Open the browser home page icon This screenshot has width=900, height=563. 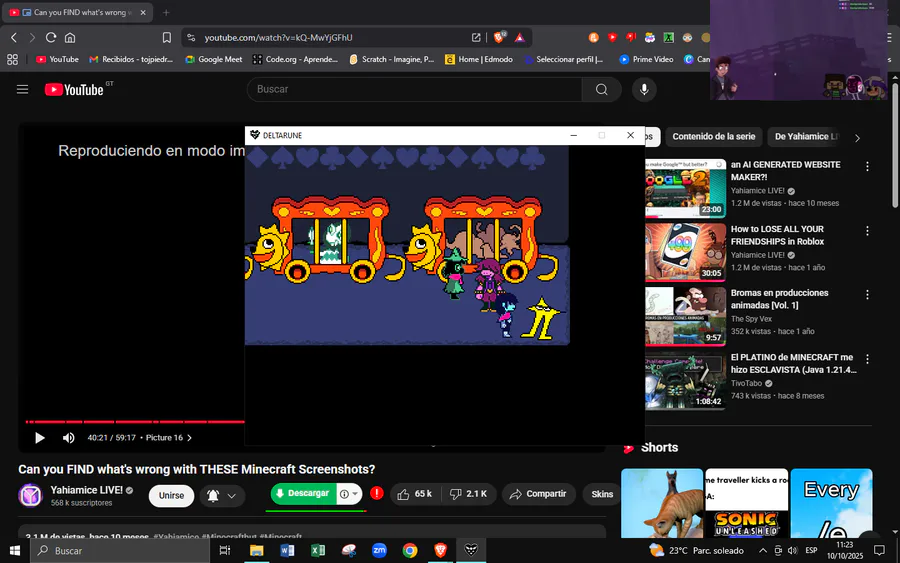click(x=69, y=37)
